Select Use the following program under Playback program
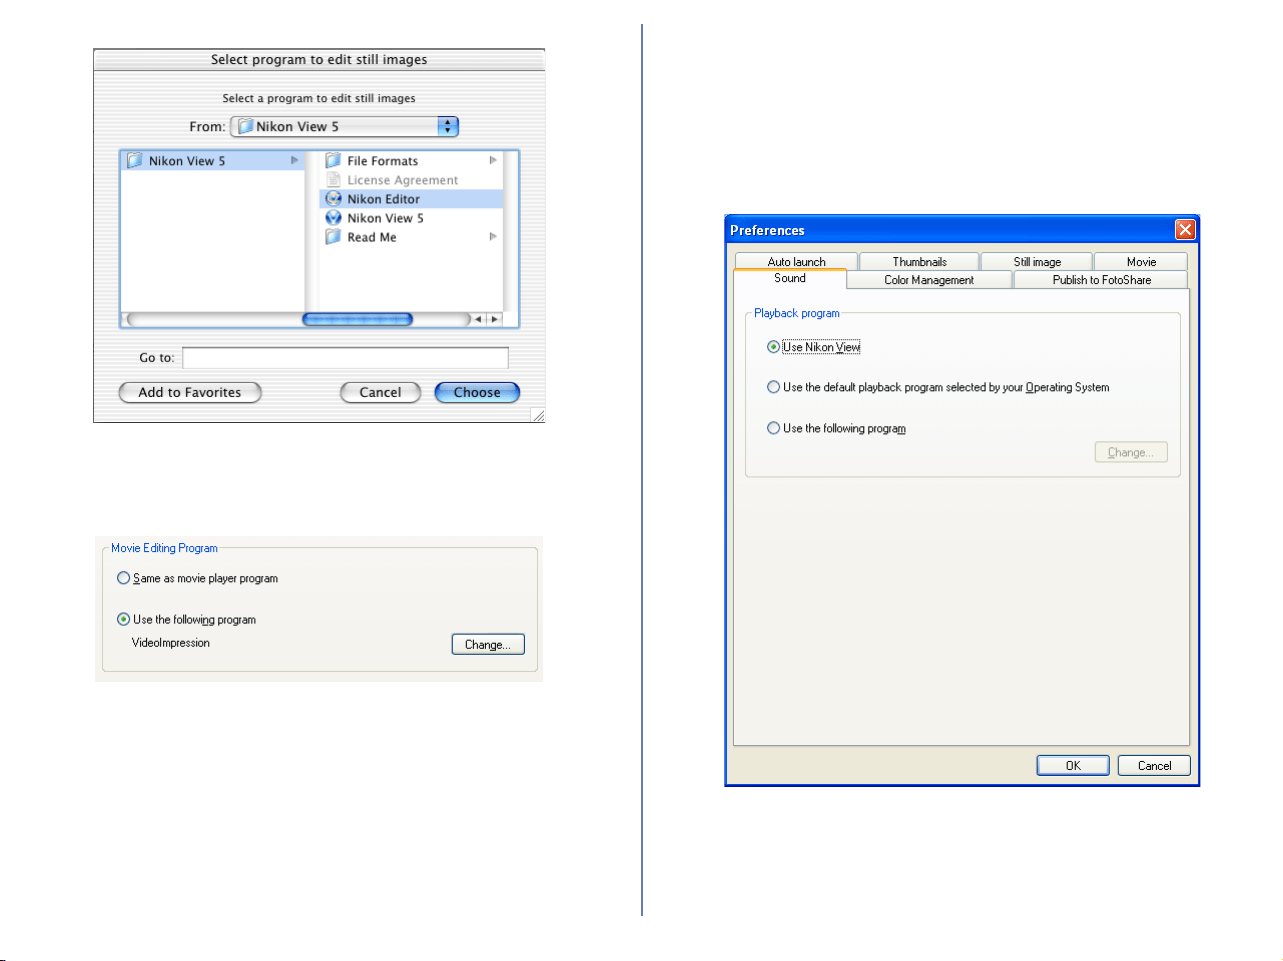The image size is (1283, 961). (773, 428)
